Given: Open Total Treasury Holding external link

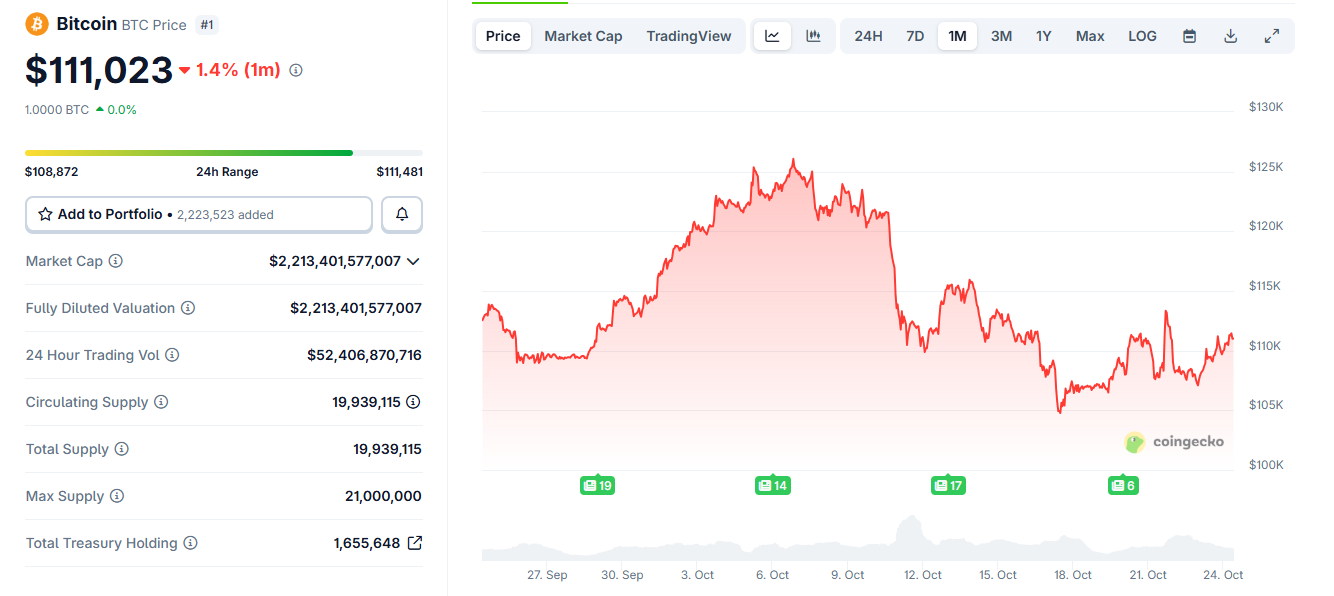Looking at the screenshot, I should (x=415, y=543).
